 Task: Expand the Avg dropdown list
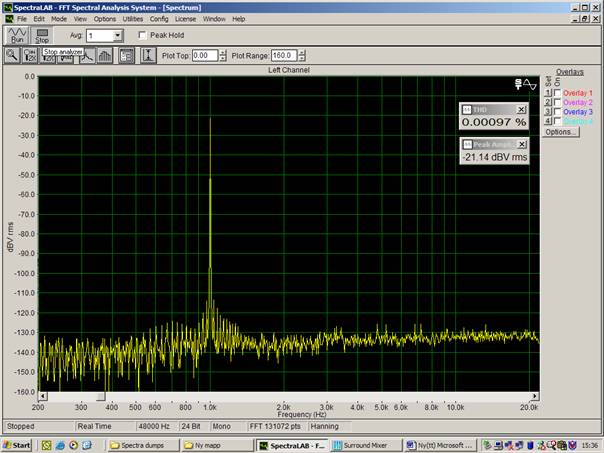[117, 36]
